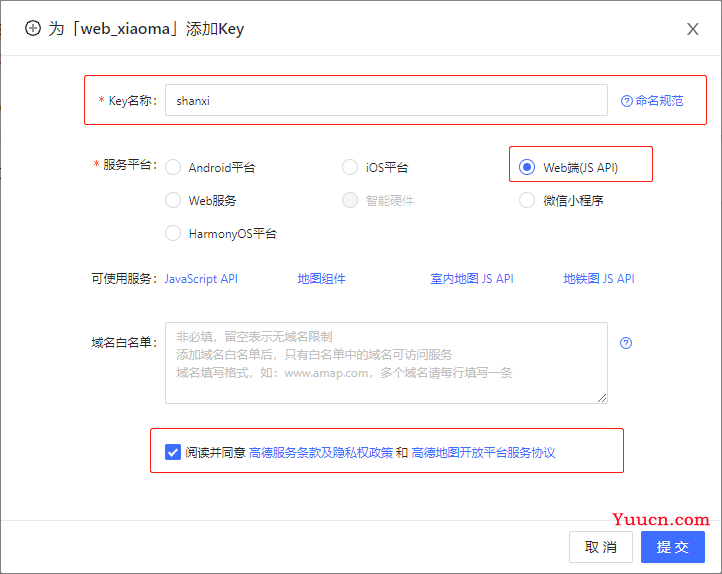Click the disabled 智能硬件 radio option
722x574 pixels.
click(x=350, y=200)
